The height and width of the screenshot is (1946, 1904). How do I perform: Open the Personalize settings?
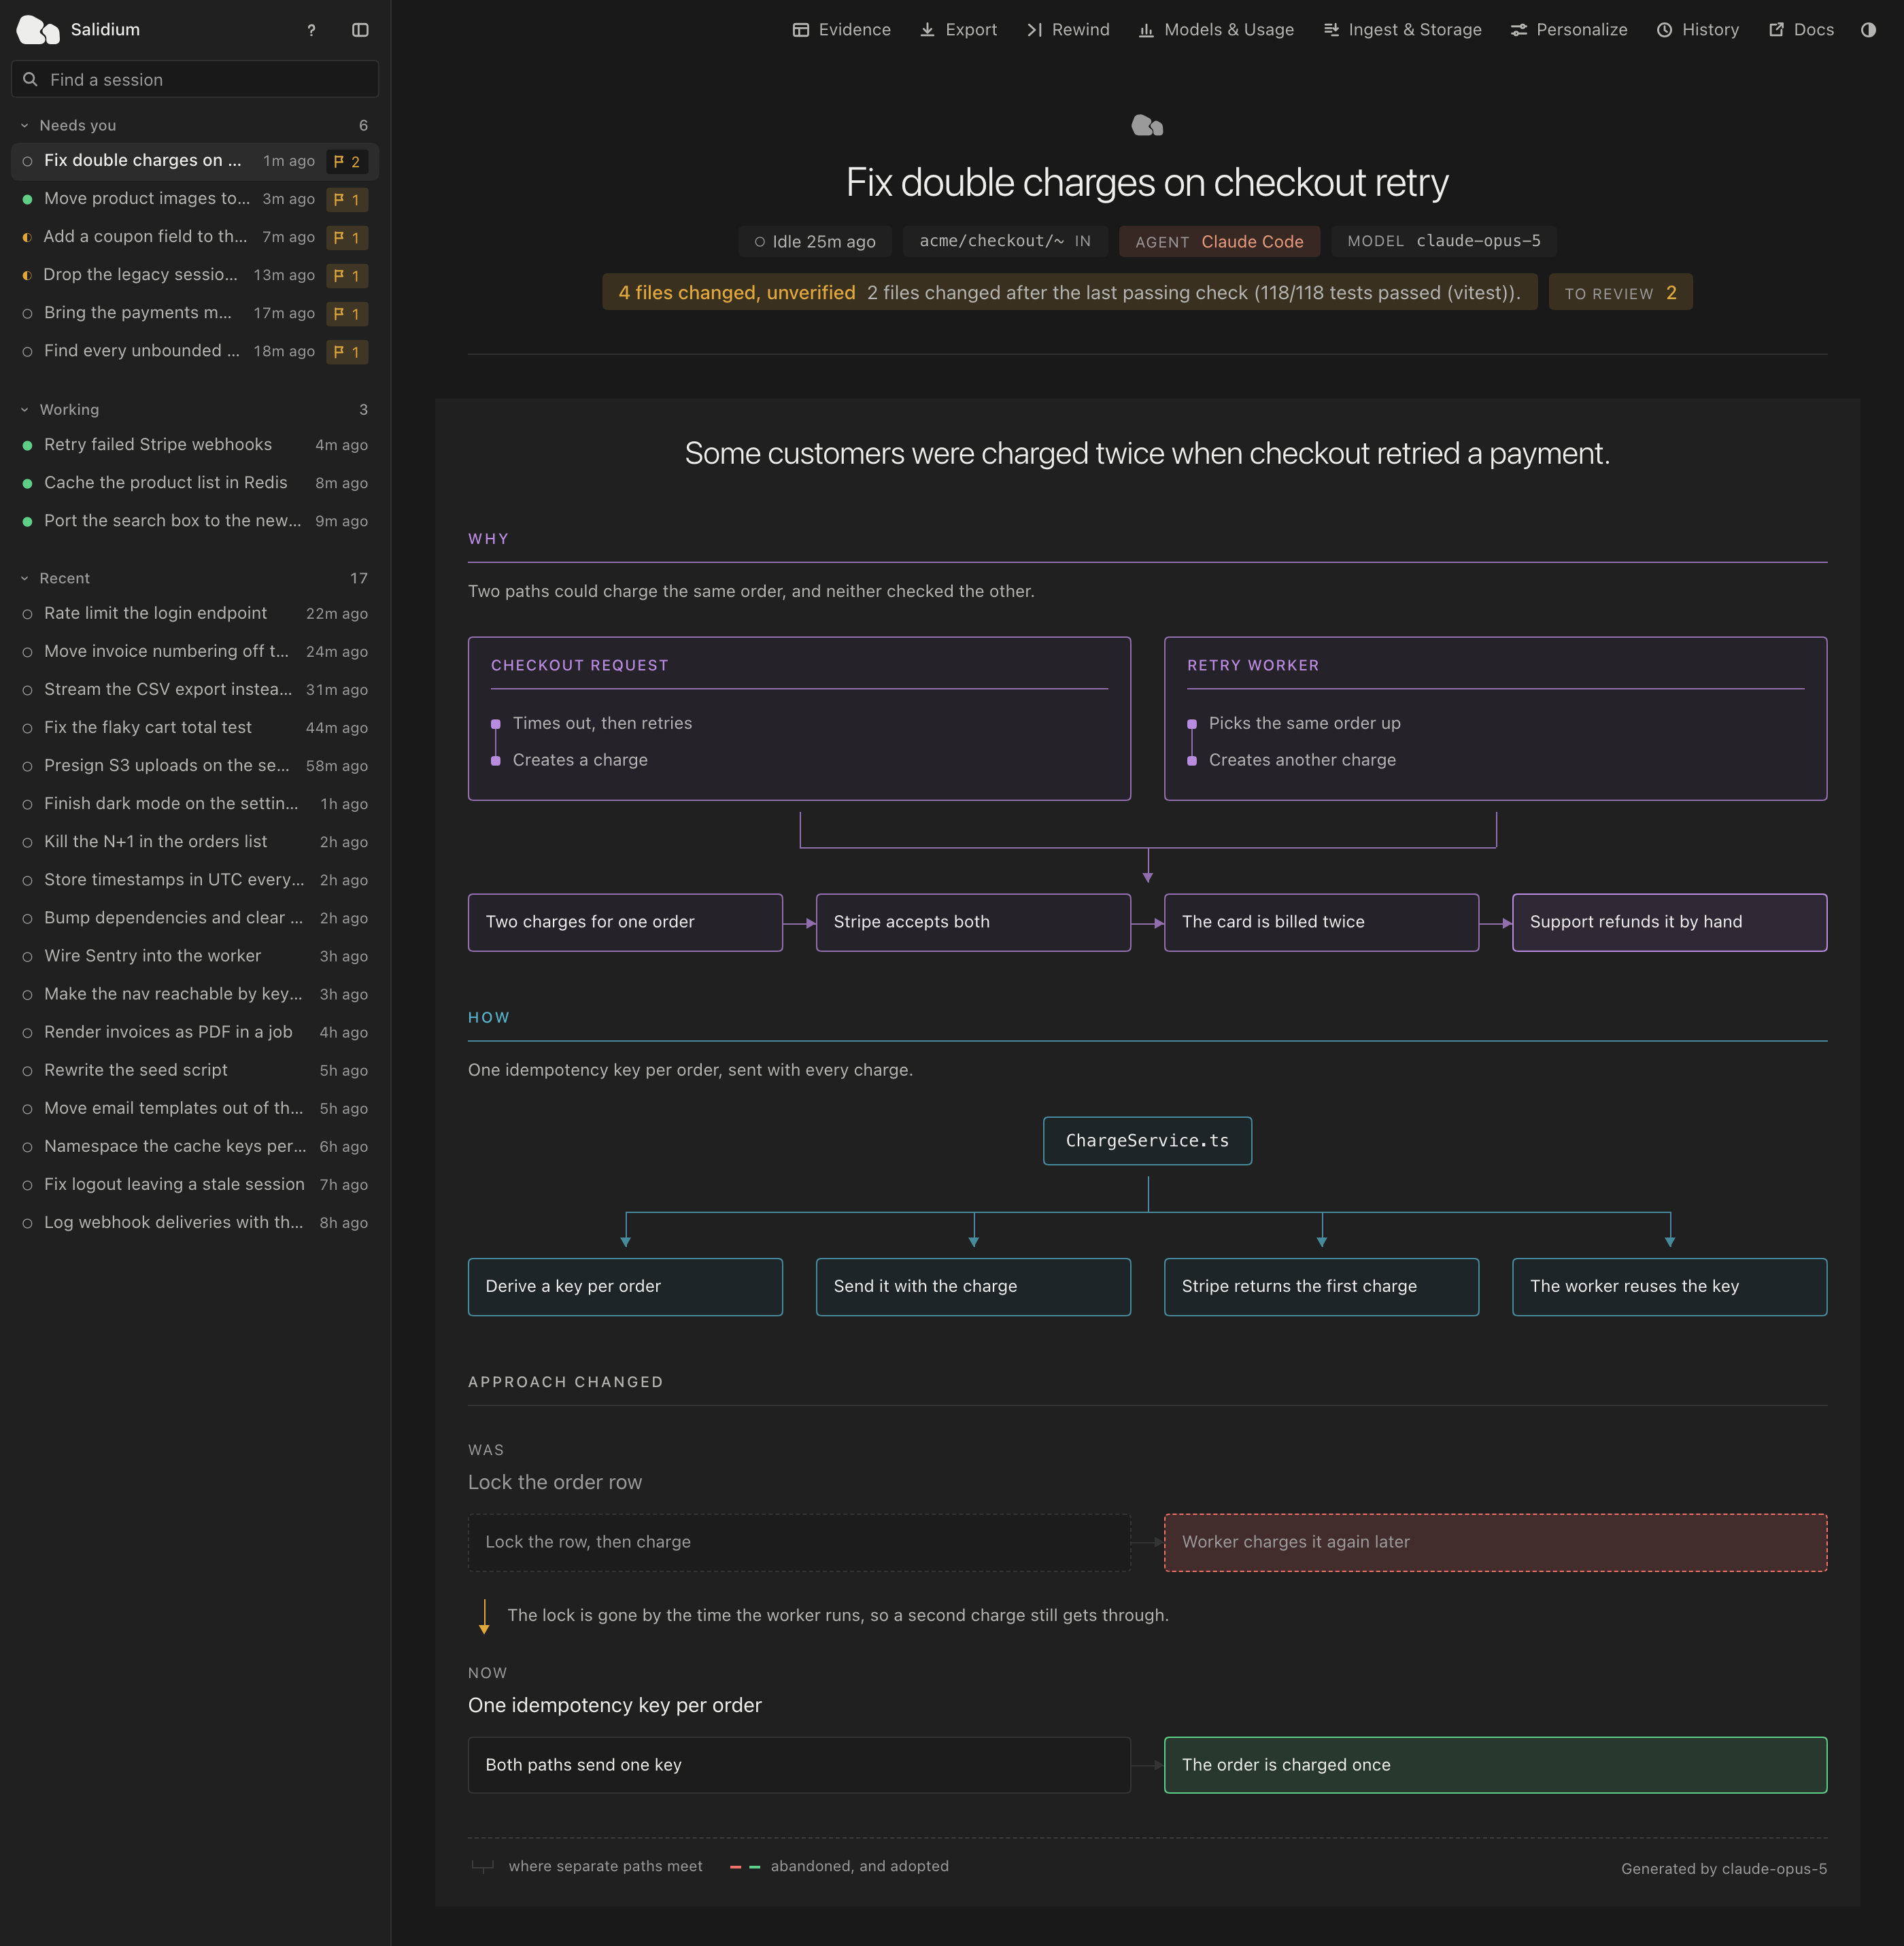[1569, 30]
